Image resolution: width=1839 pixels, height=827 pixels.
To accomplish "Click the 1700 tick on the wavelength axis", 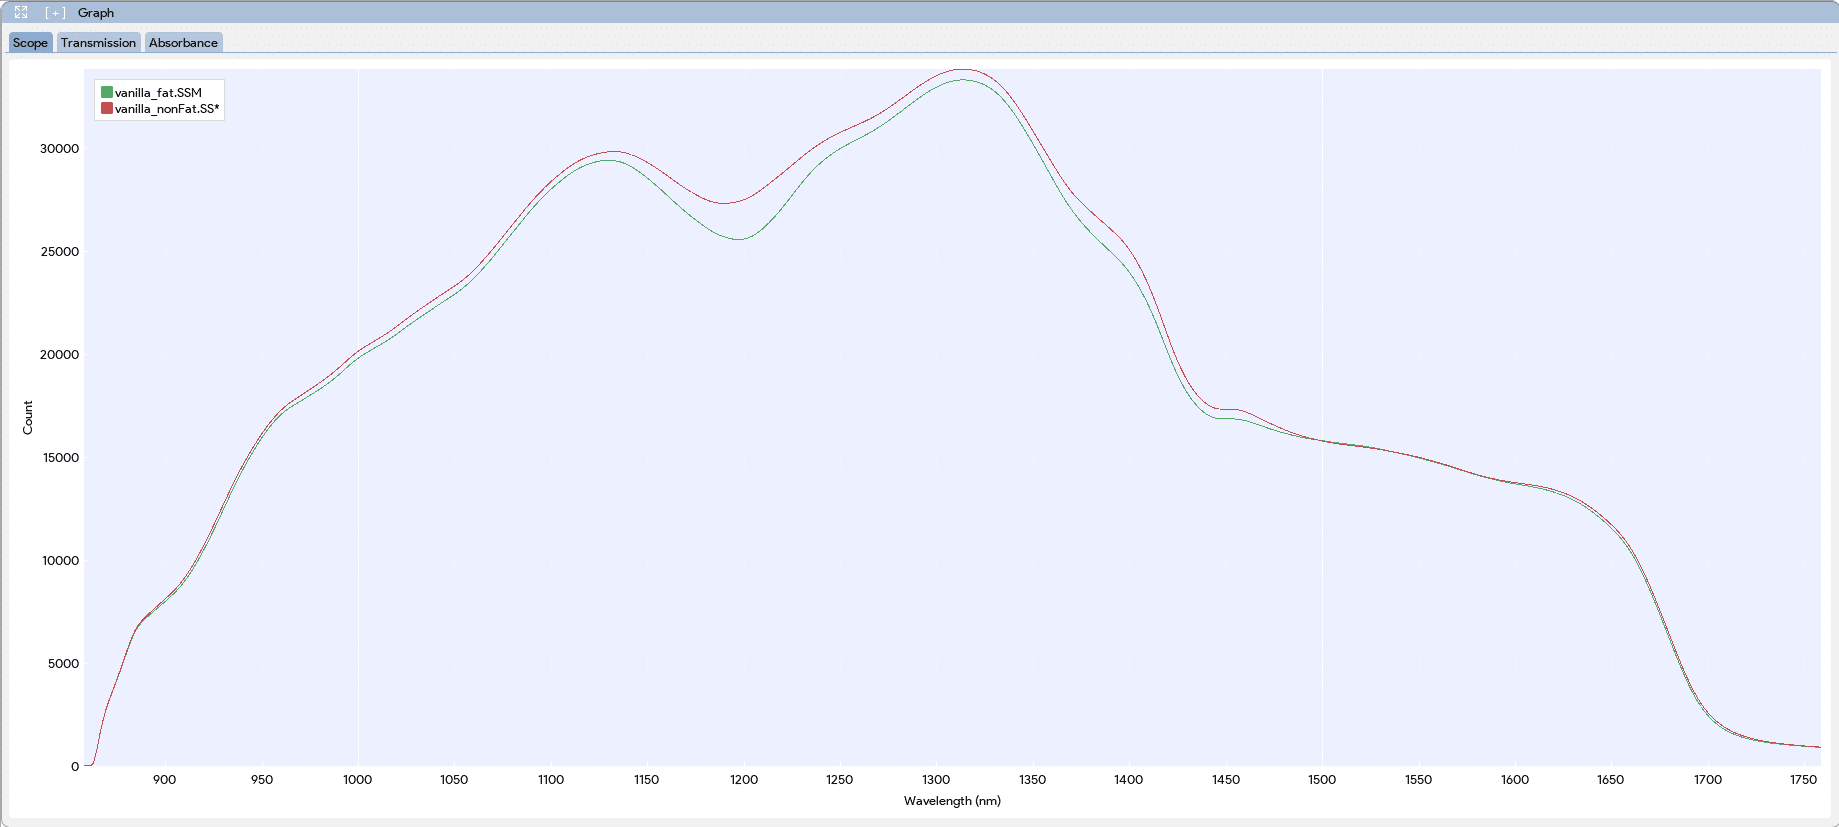I will click(x=1708, y=780).
